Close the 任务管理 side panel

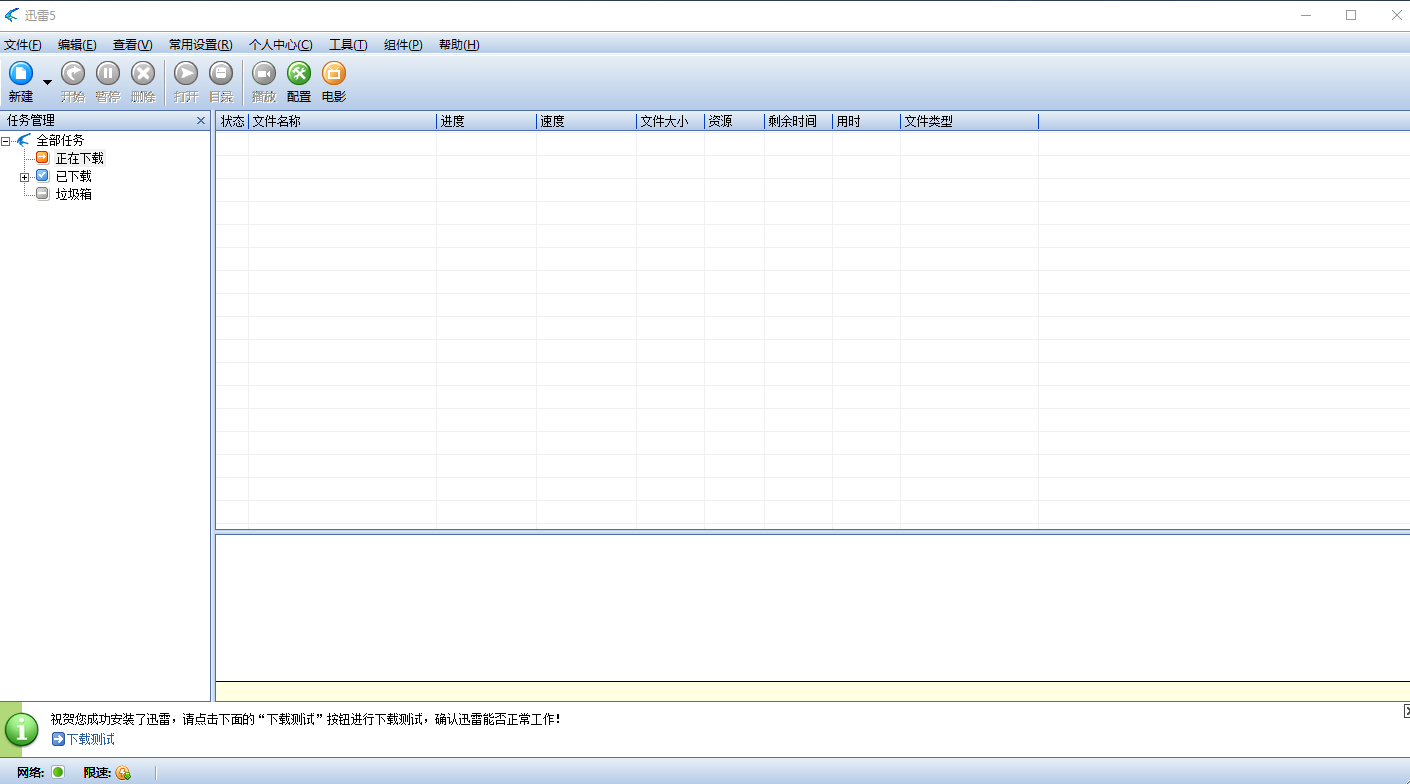[x=201, y=121]
